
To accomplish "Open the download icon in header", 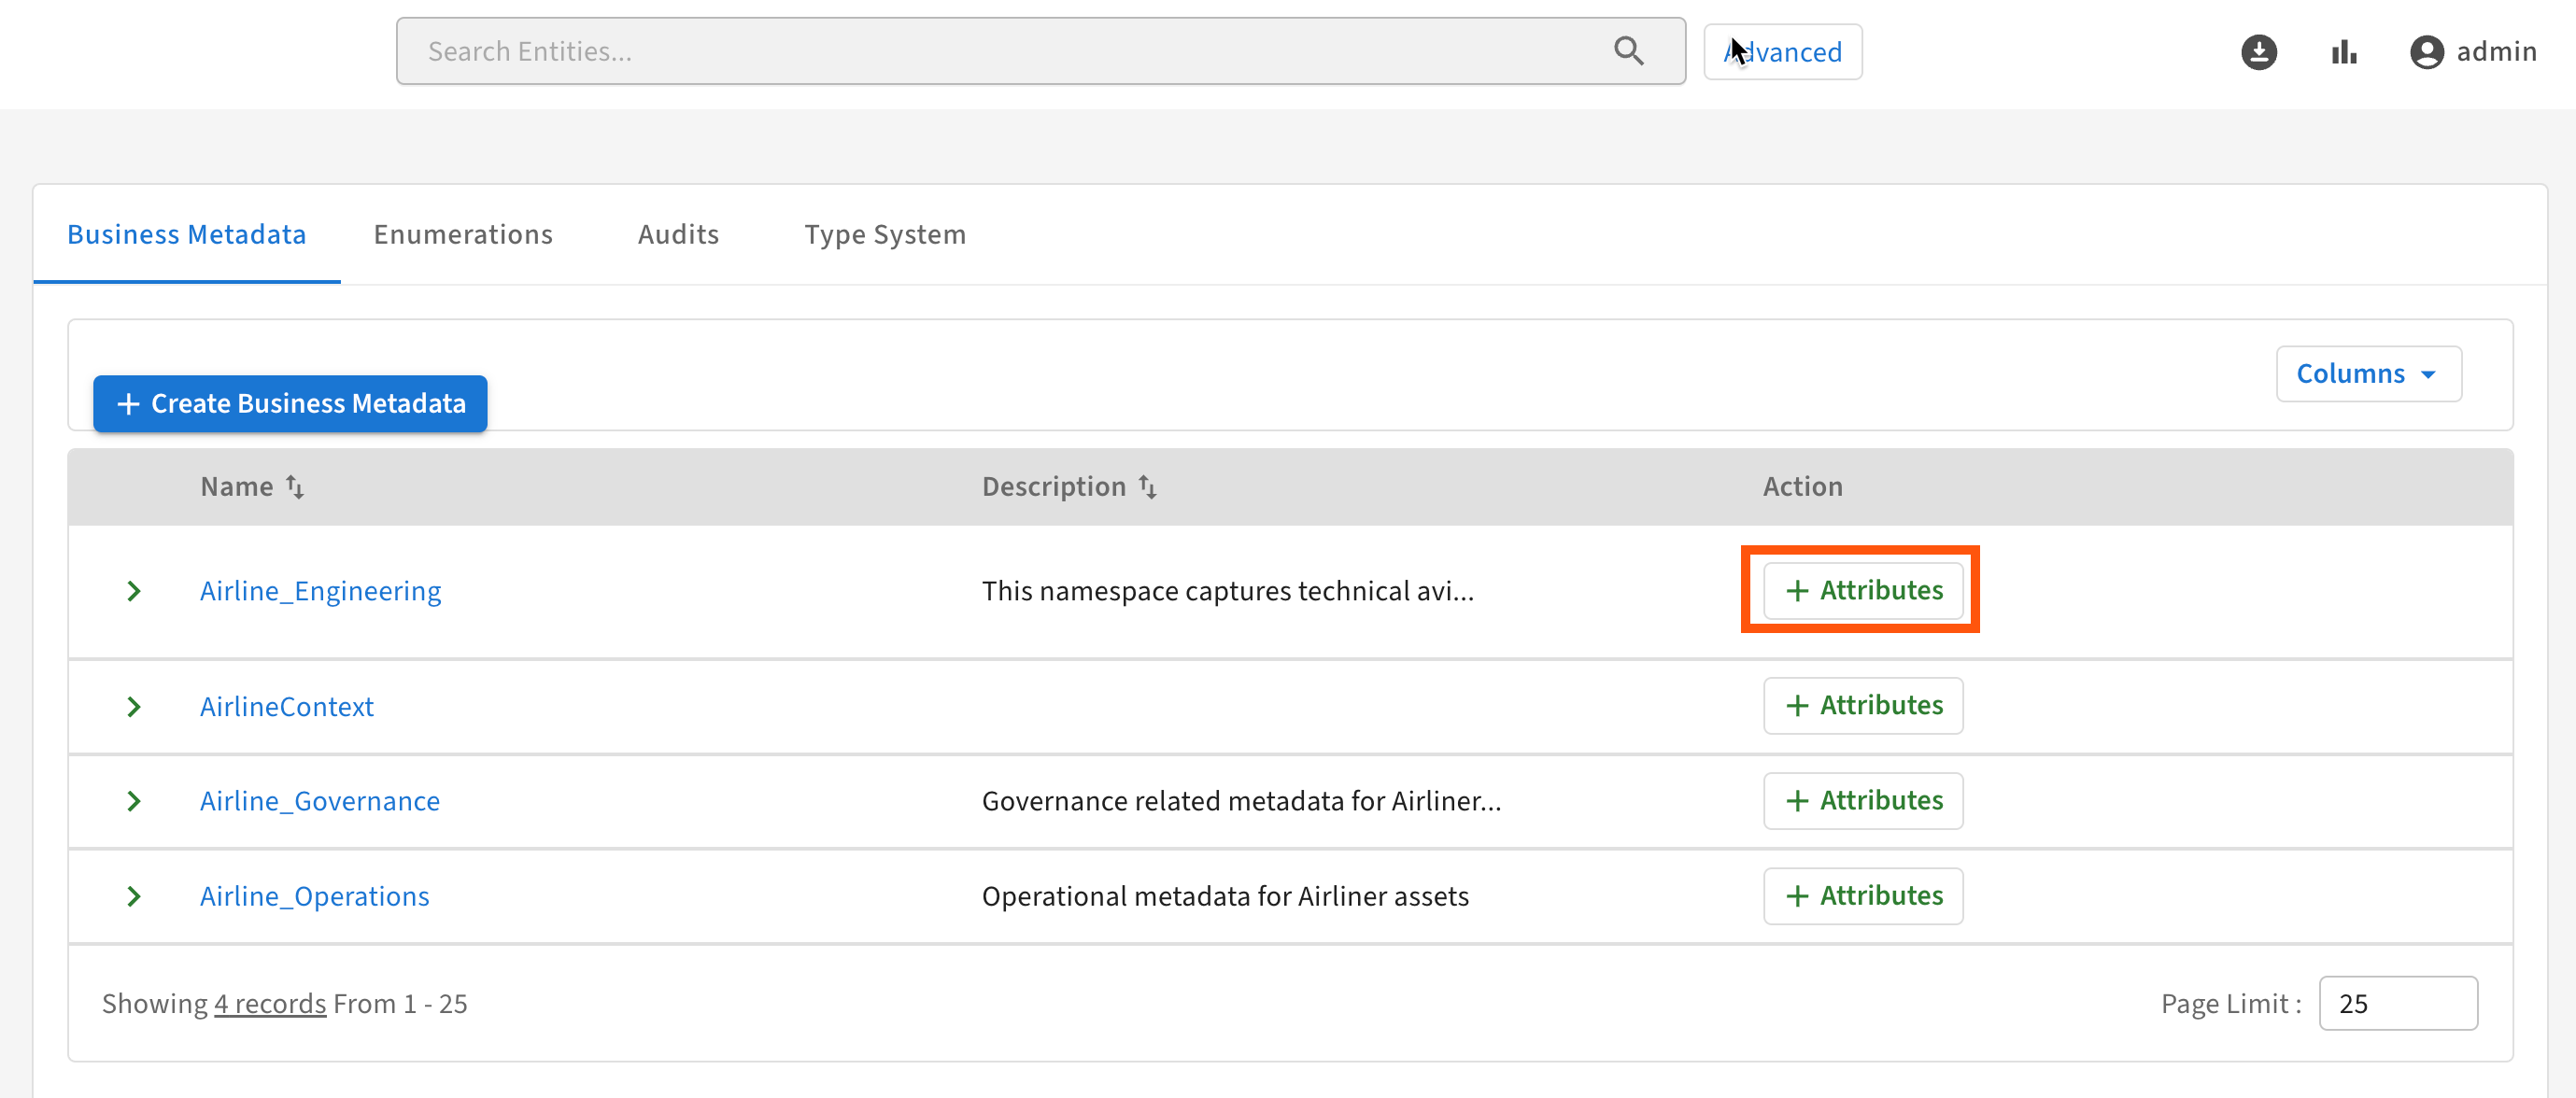I will (2258, 52).
